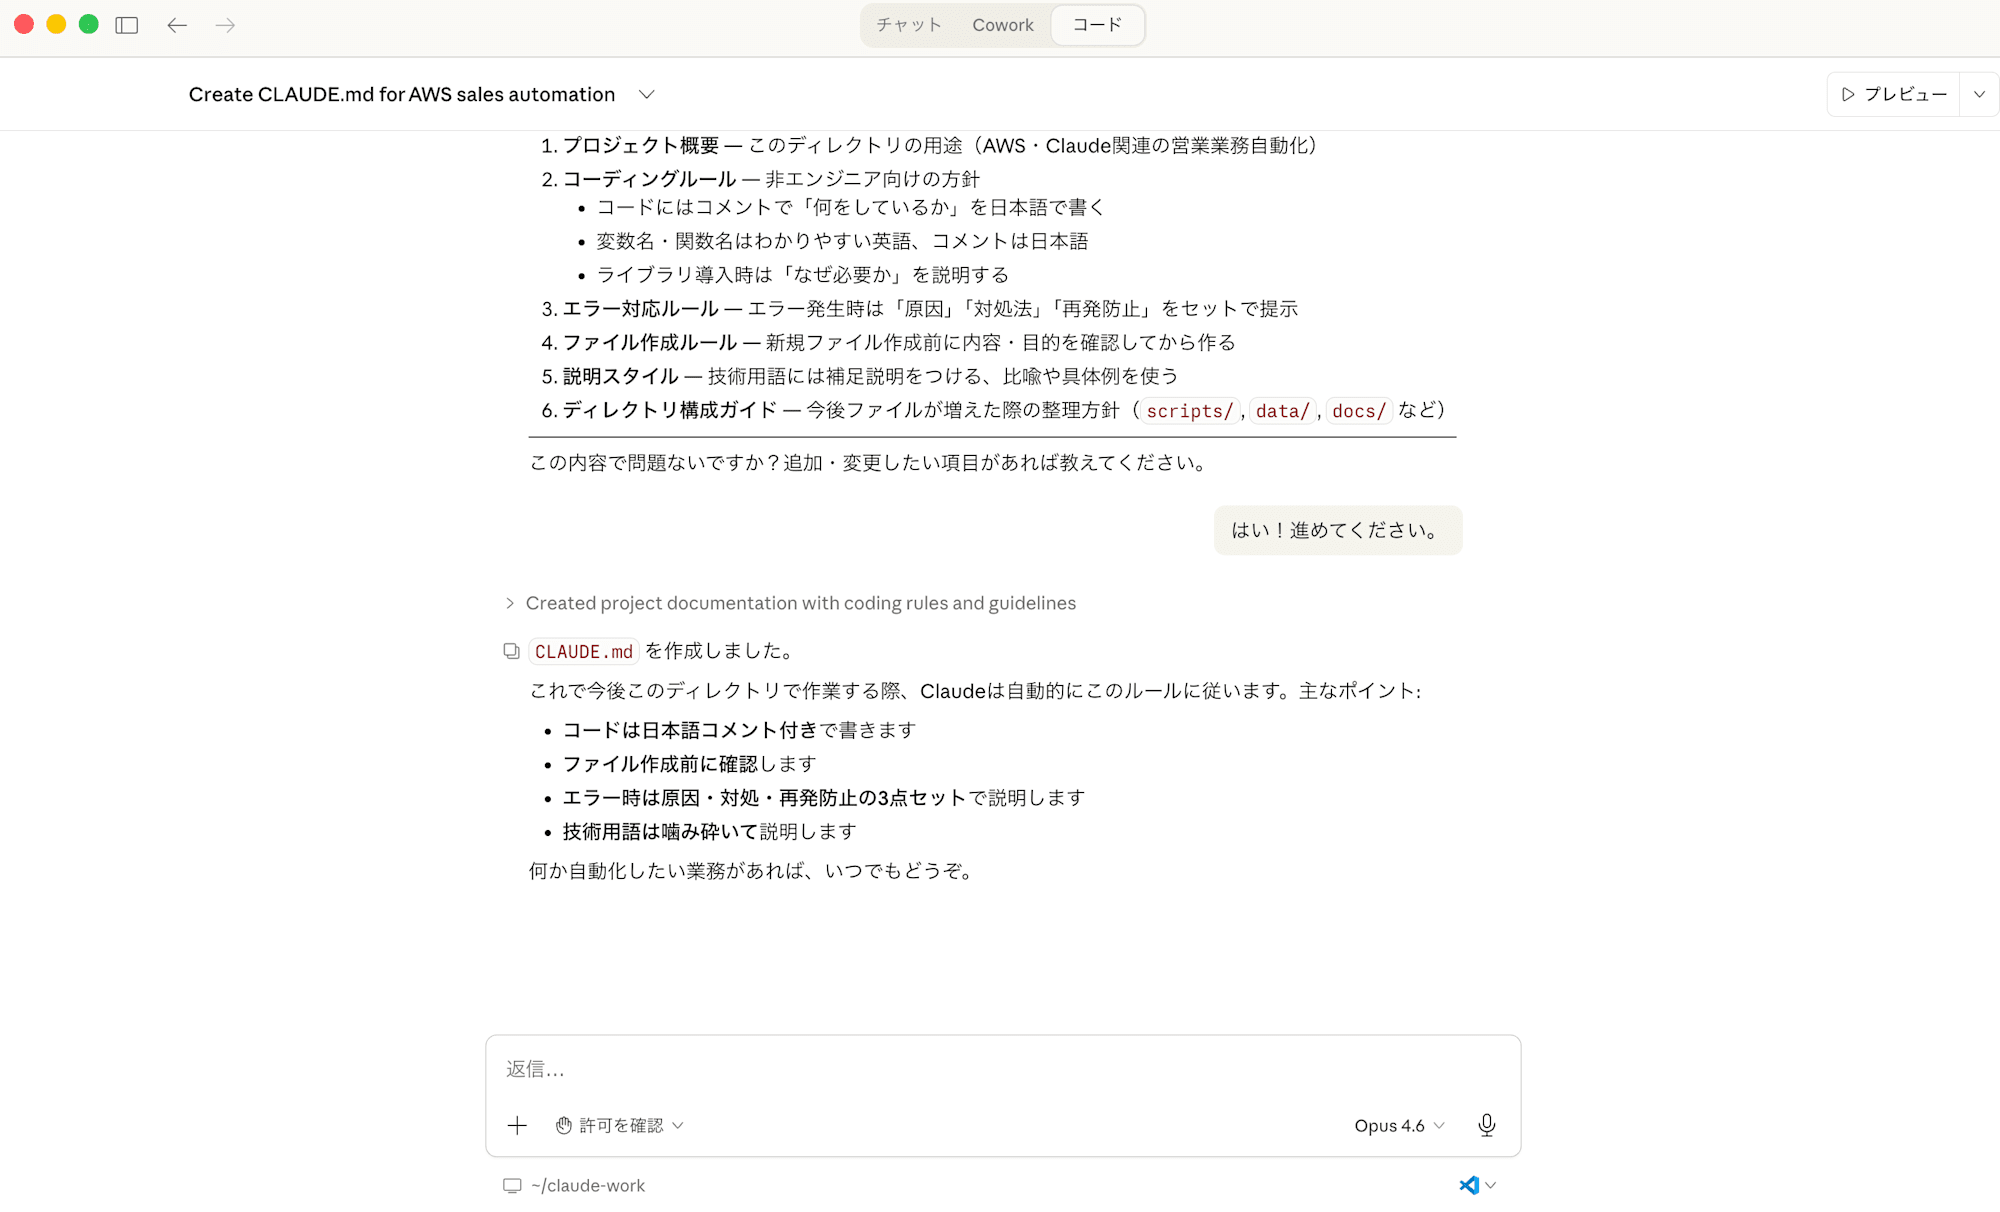Click the computer icon beside ~/claude-work
This screenshot has height=1212, width=2000.
(x=512, y=1185)
